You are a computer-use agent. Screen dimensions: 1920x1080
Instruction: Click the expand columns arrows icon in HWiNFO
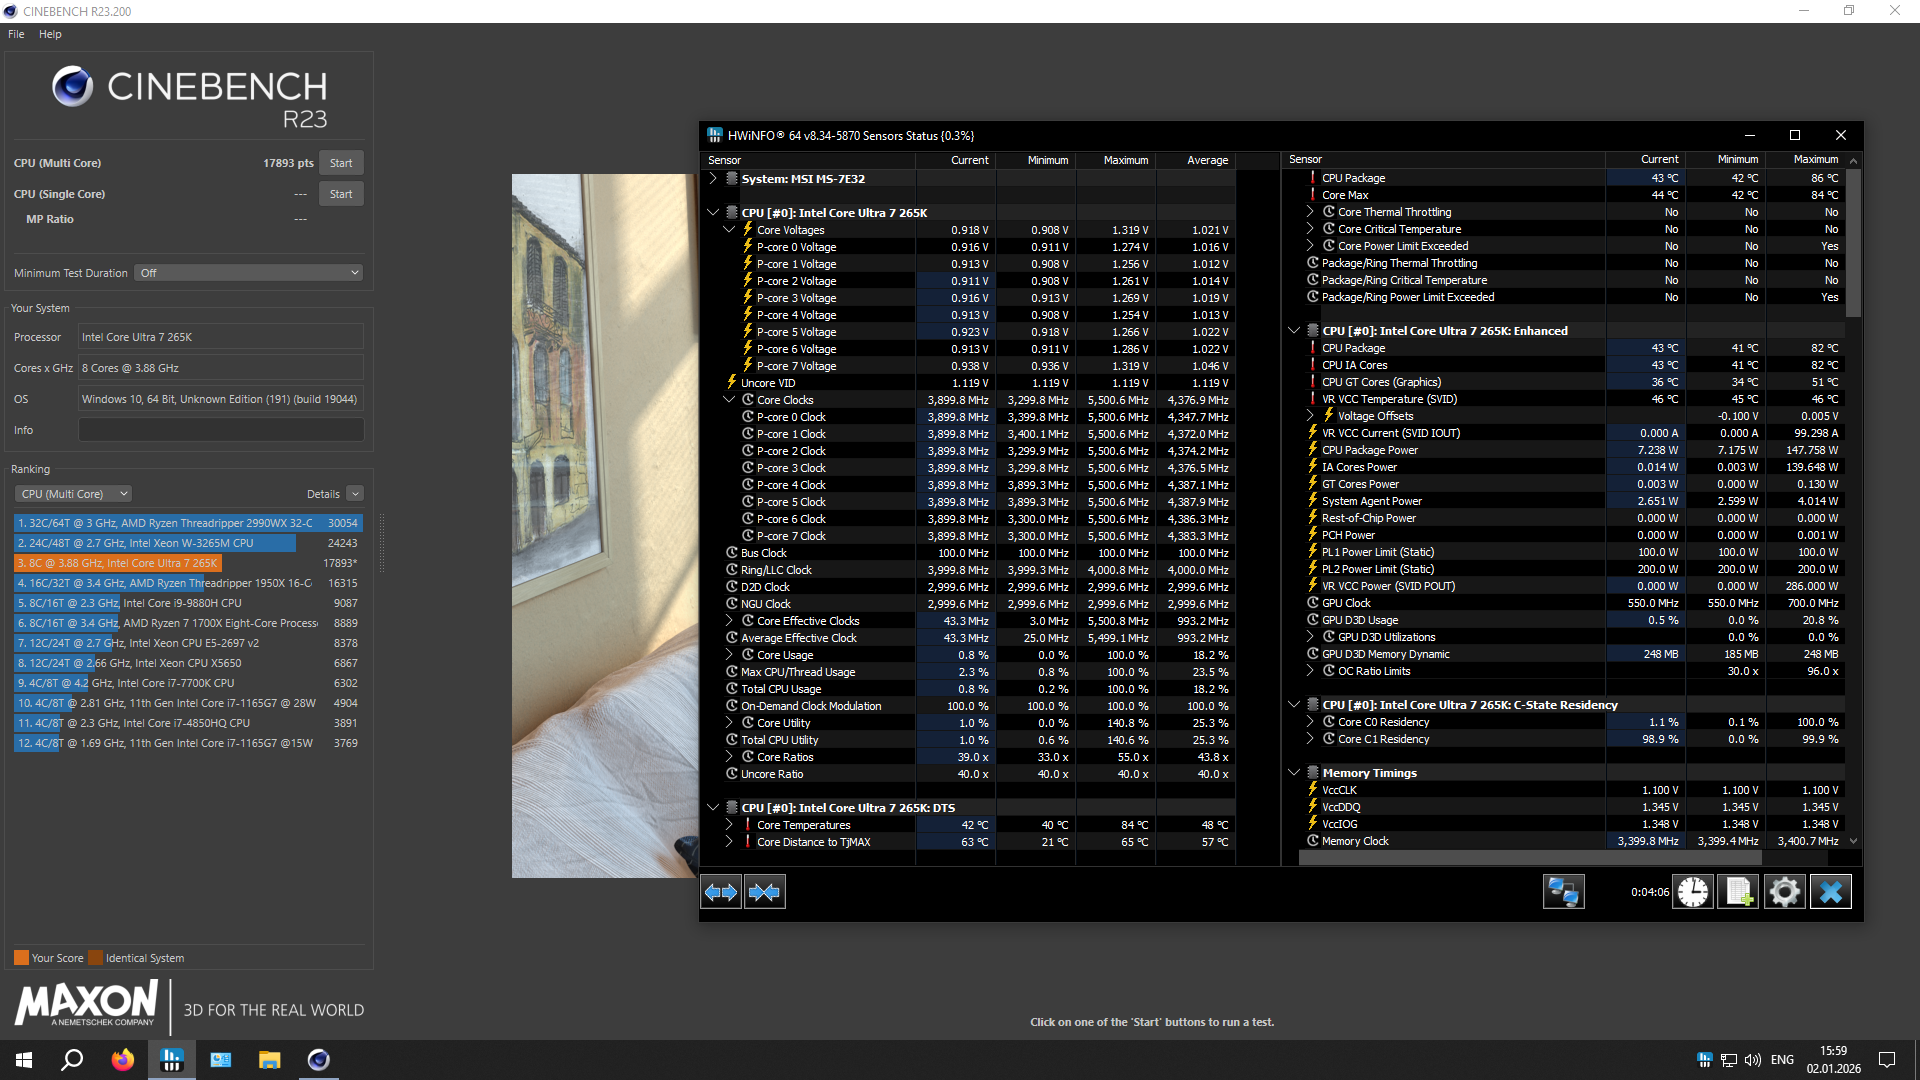coord(721,892)
